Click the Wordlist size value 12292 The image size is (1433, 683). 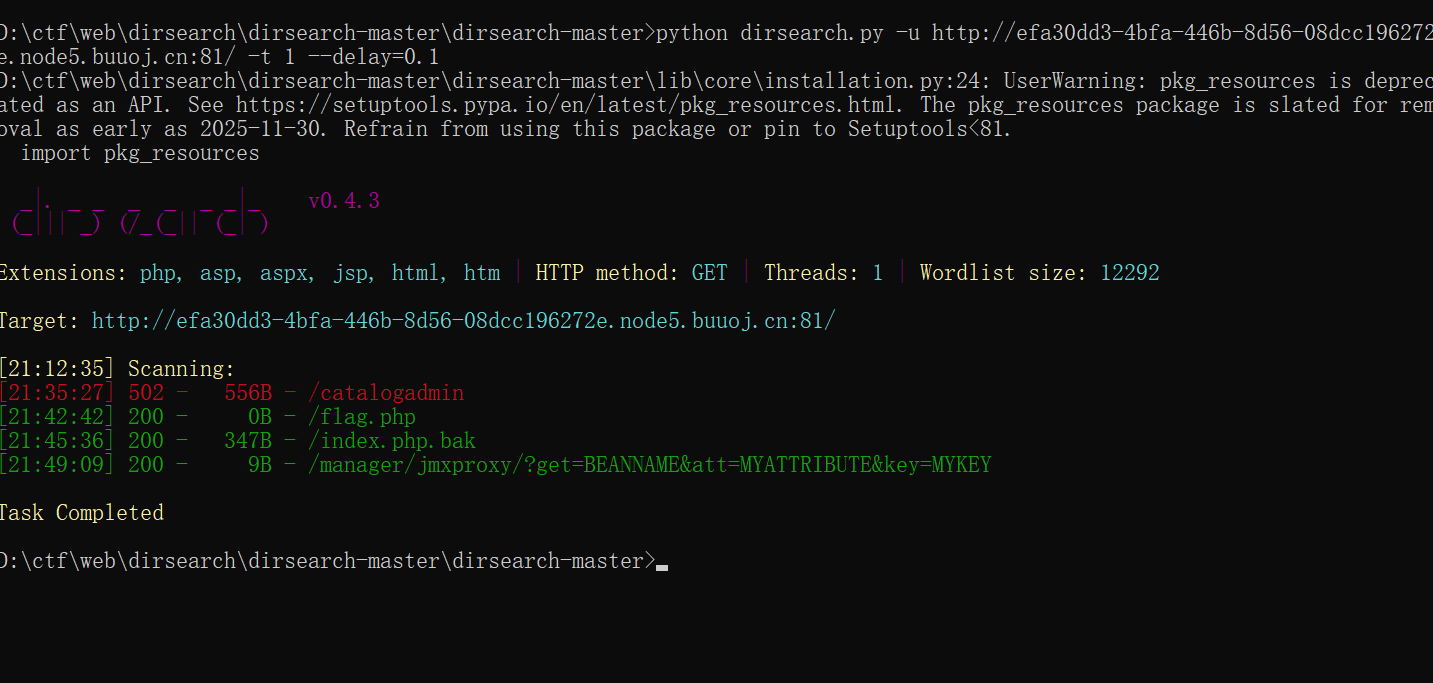click(1130, 273)
